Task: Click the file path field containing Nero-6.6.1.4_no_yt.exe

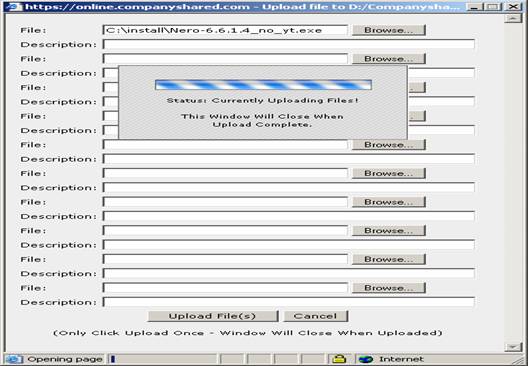Action: coord(225,30)
